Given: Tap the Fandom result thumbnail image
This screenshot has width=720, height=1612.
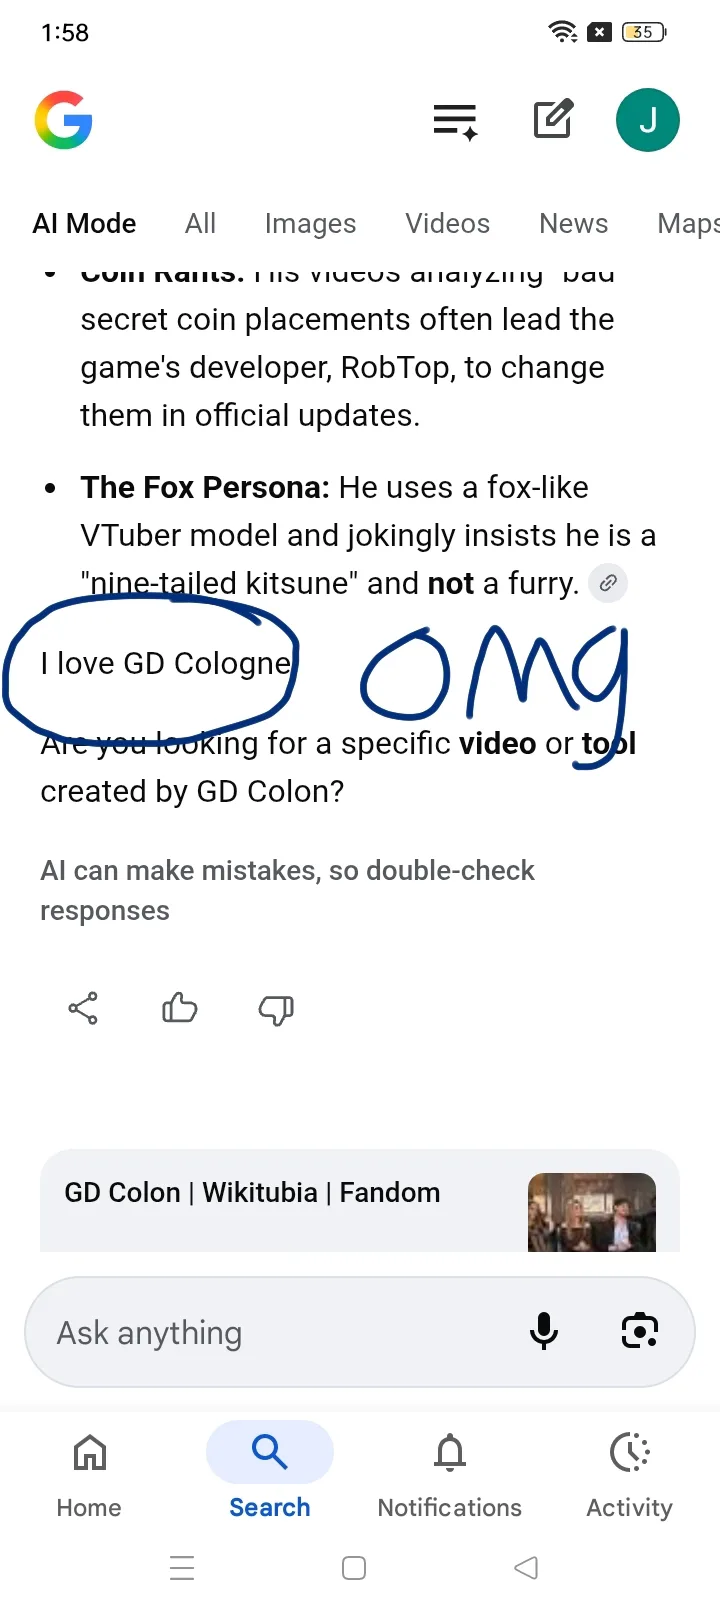Looking at the screenshot, I should (x=591, y=1212).
